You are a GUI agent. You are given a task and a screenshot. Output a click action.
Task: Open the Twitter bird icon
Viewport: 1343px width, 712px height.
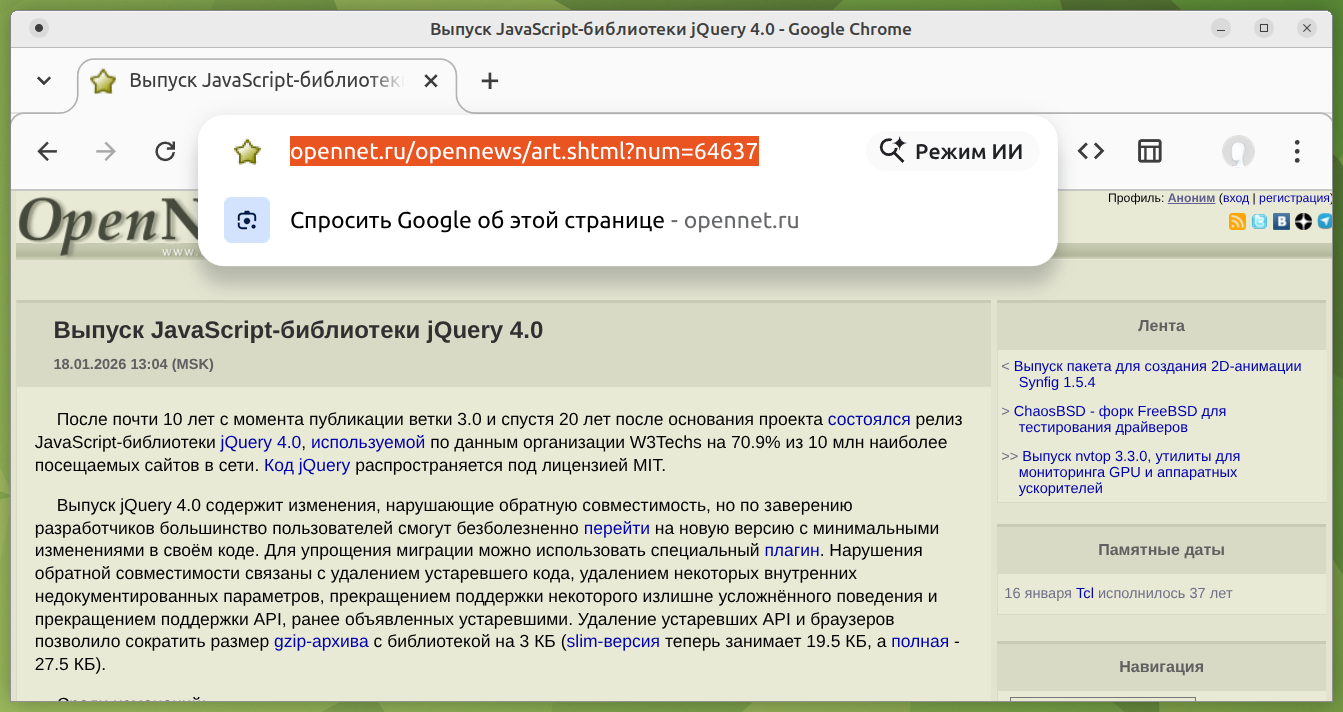click(1259, 222)
